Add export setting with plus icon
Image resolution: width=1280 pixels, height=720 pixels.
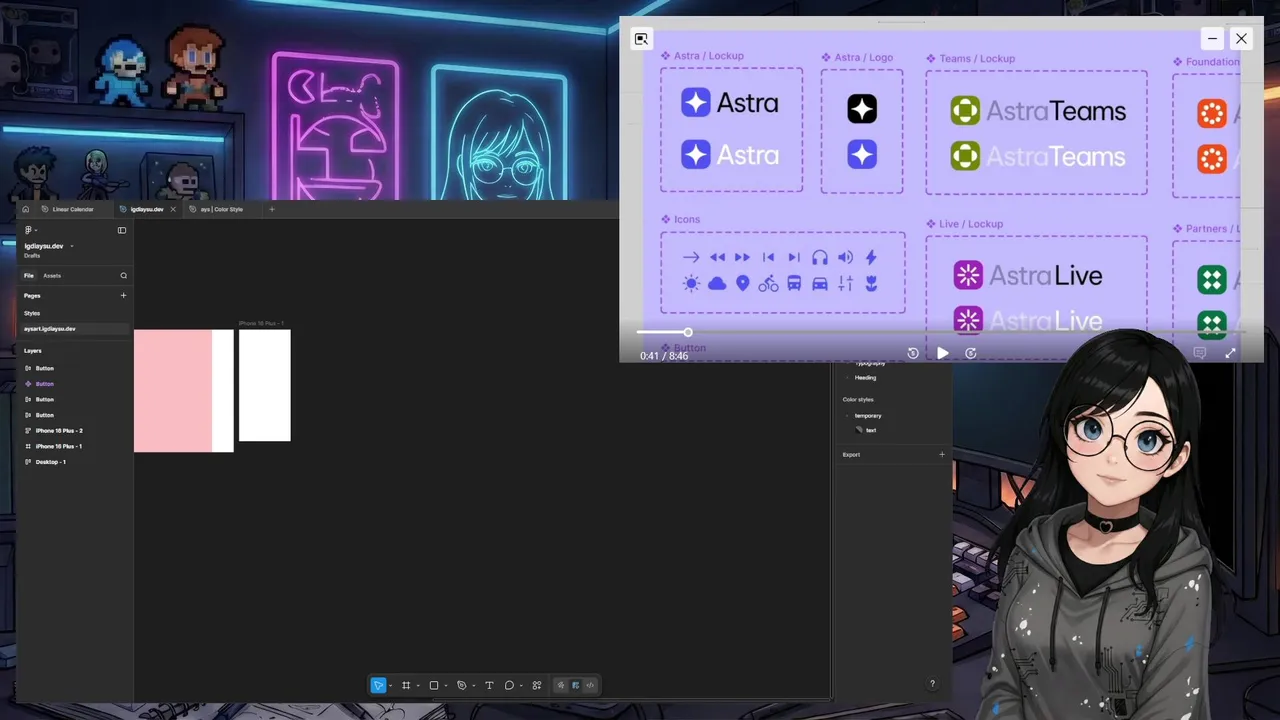tap(942, 454)
